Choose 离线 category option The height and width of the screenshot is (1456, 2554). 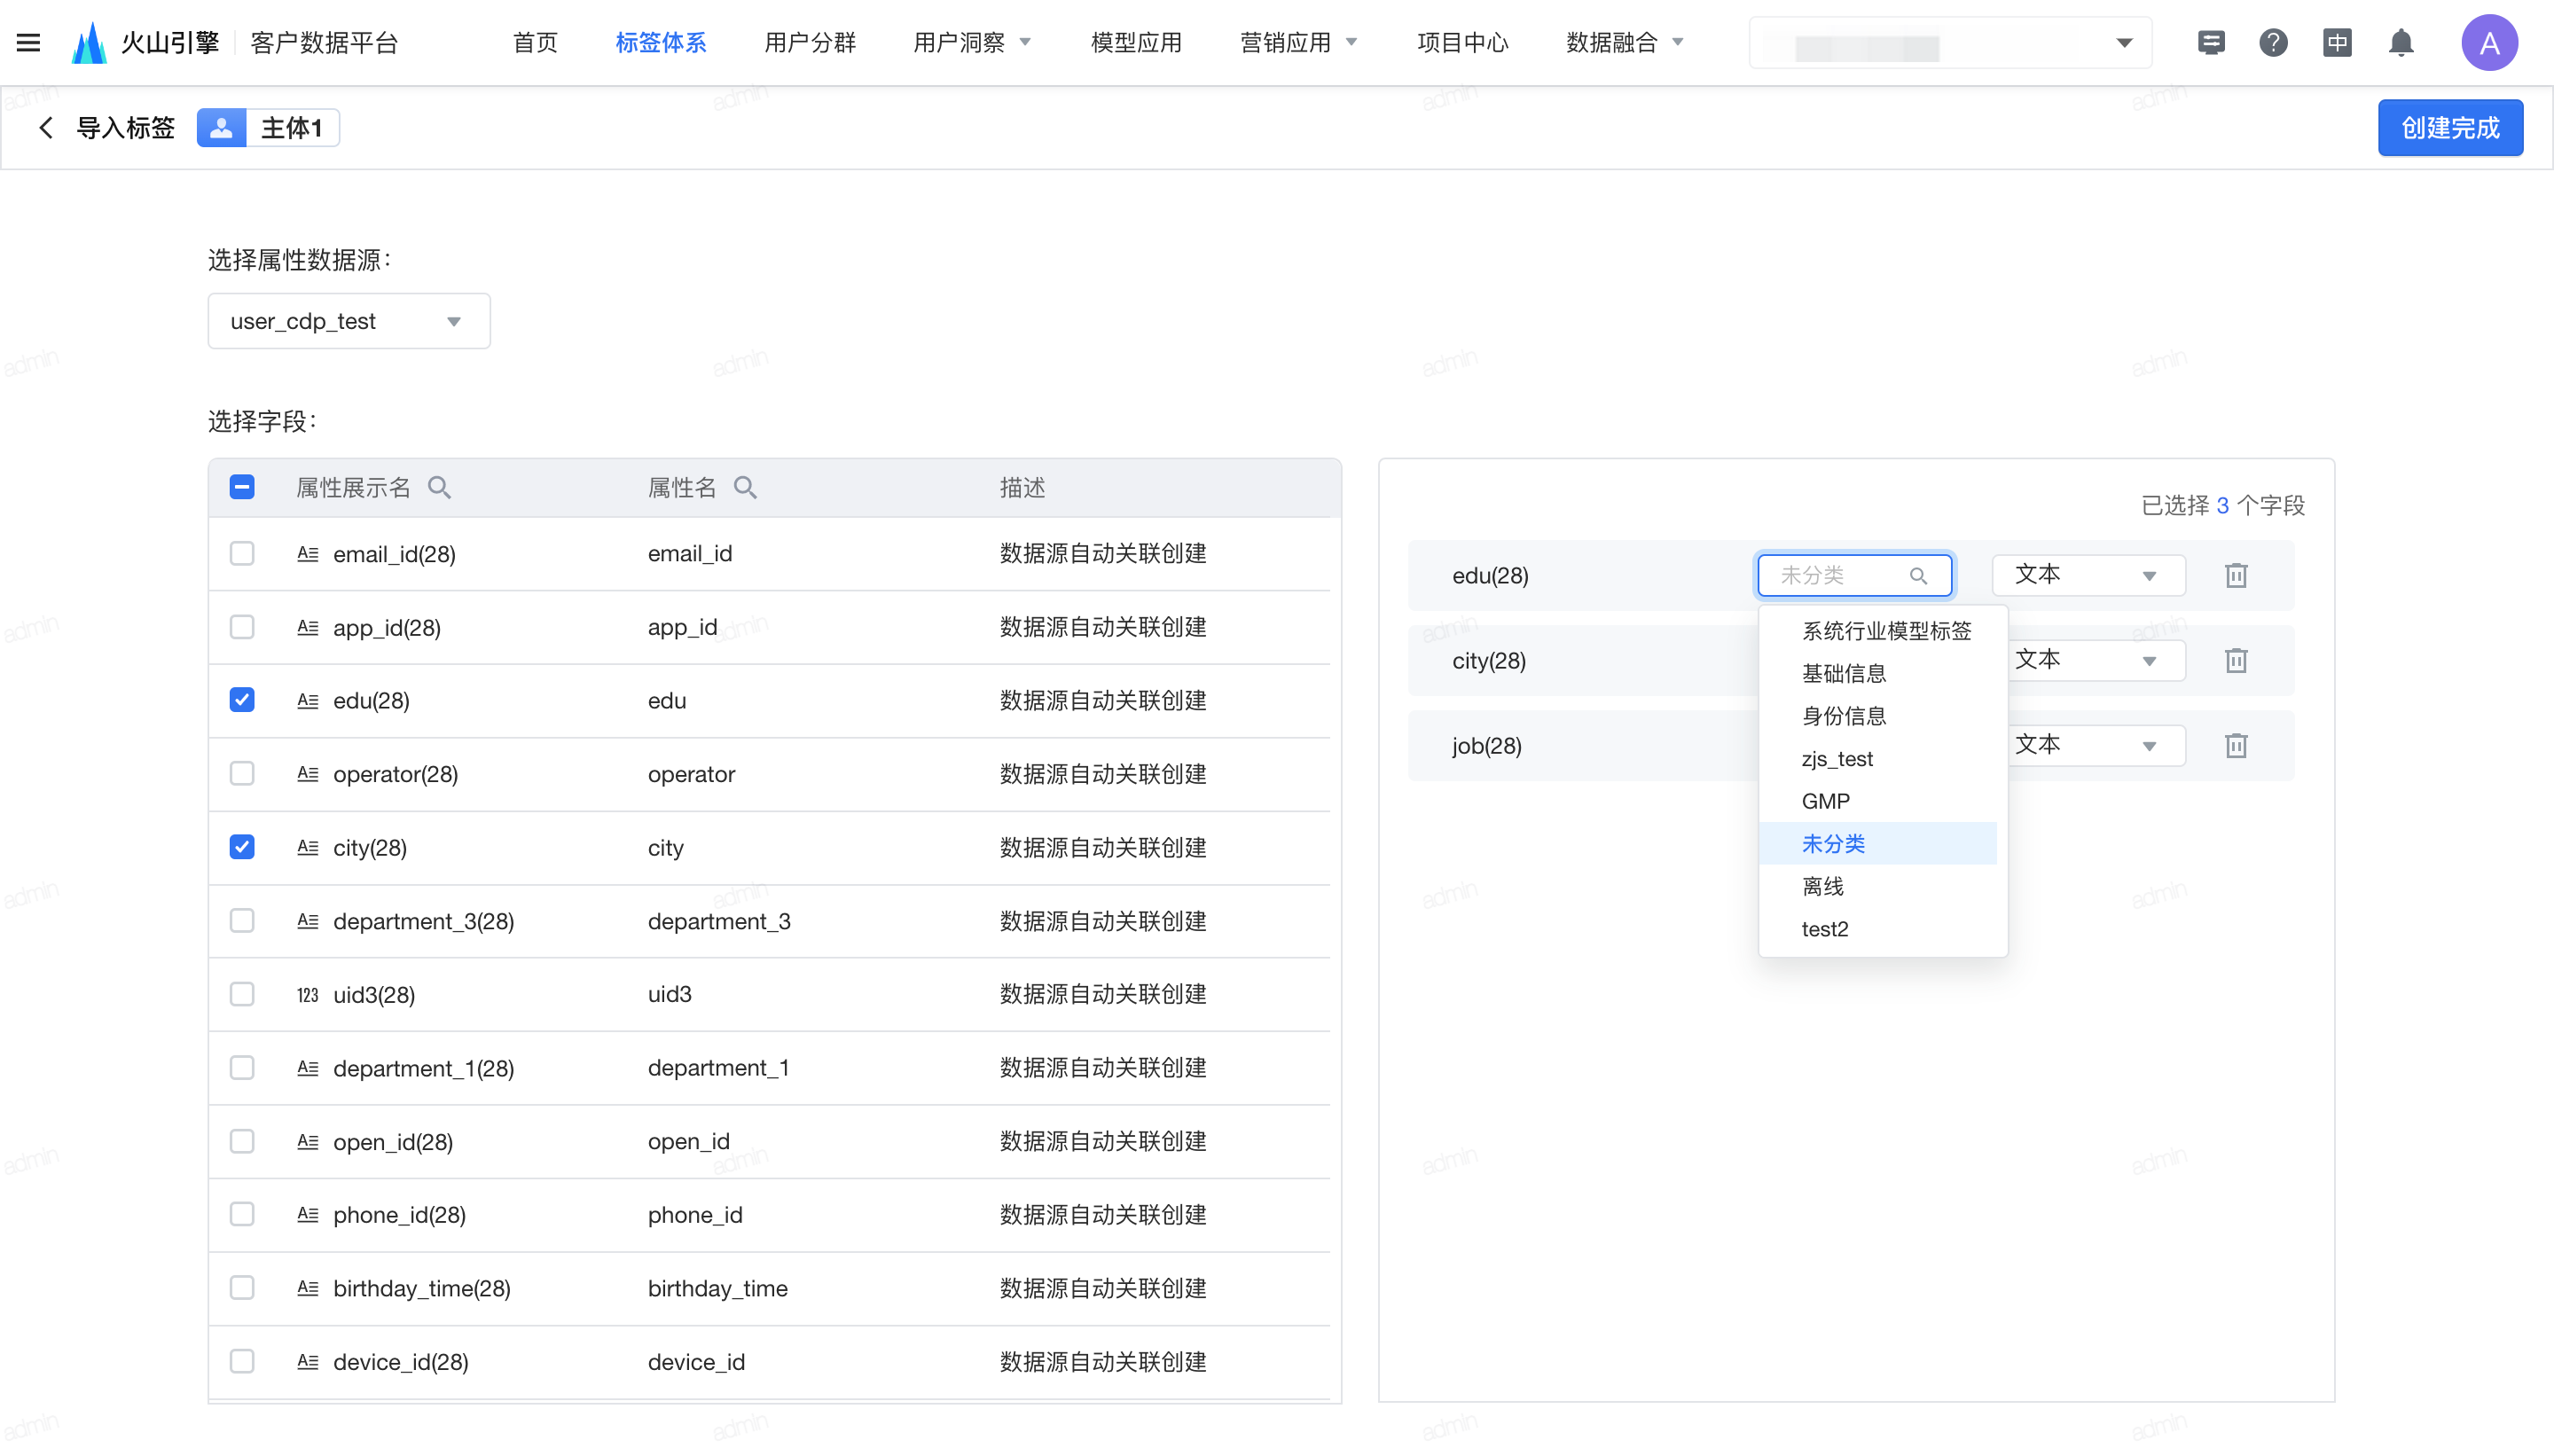pyautogui.click(x=1878, y=886)
